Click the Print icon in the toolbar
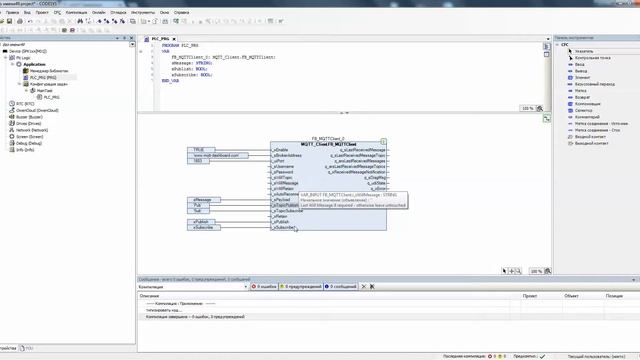Viewport: 640px width, 360px height. [20, 21]
